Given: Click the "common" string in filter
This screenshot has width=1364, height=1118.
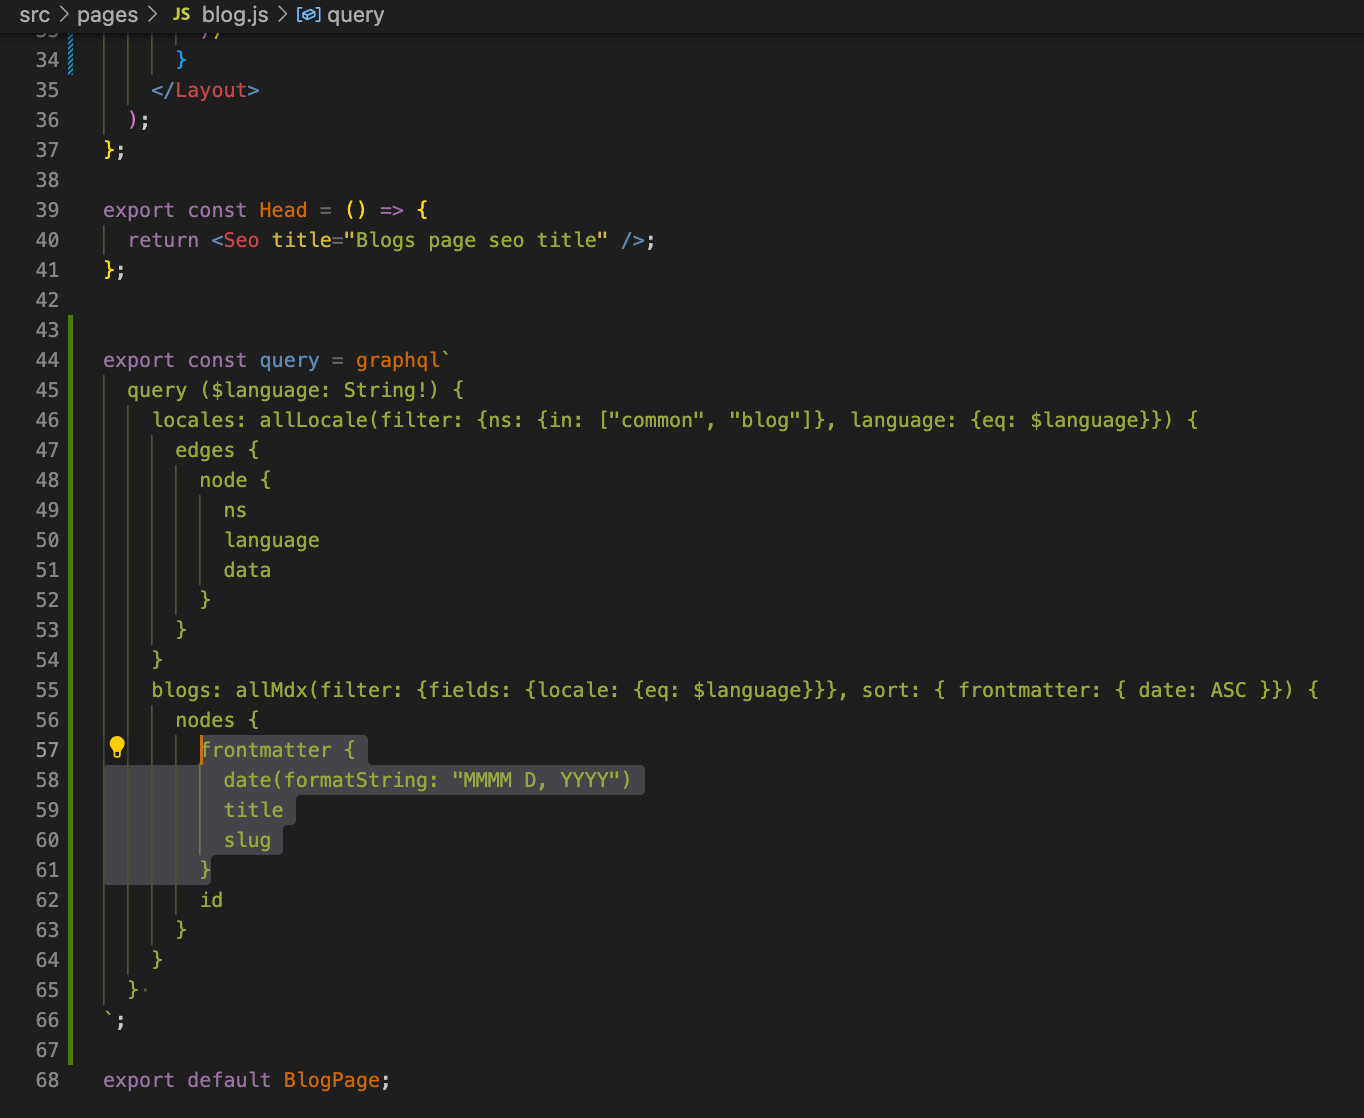Looking at the screenshot, I should 657,420.
